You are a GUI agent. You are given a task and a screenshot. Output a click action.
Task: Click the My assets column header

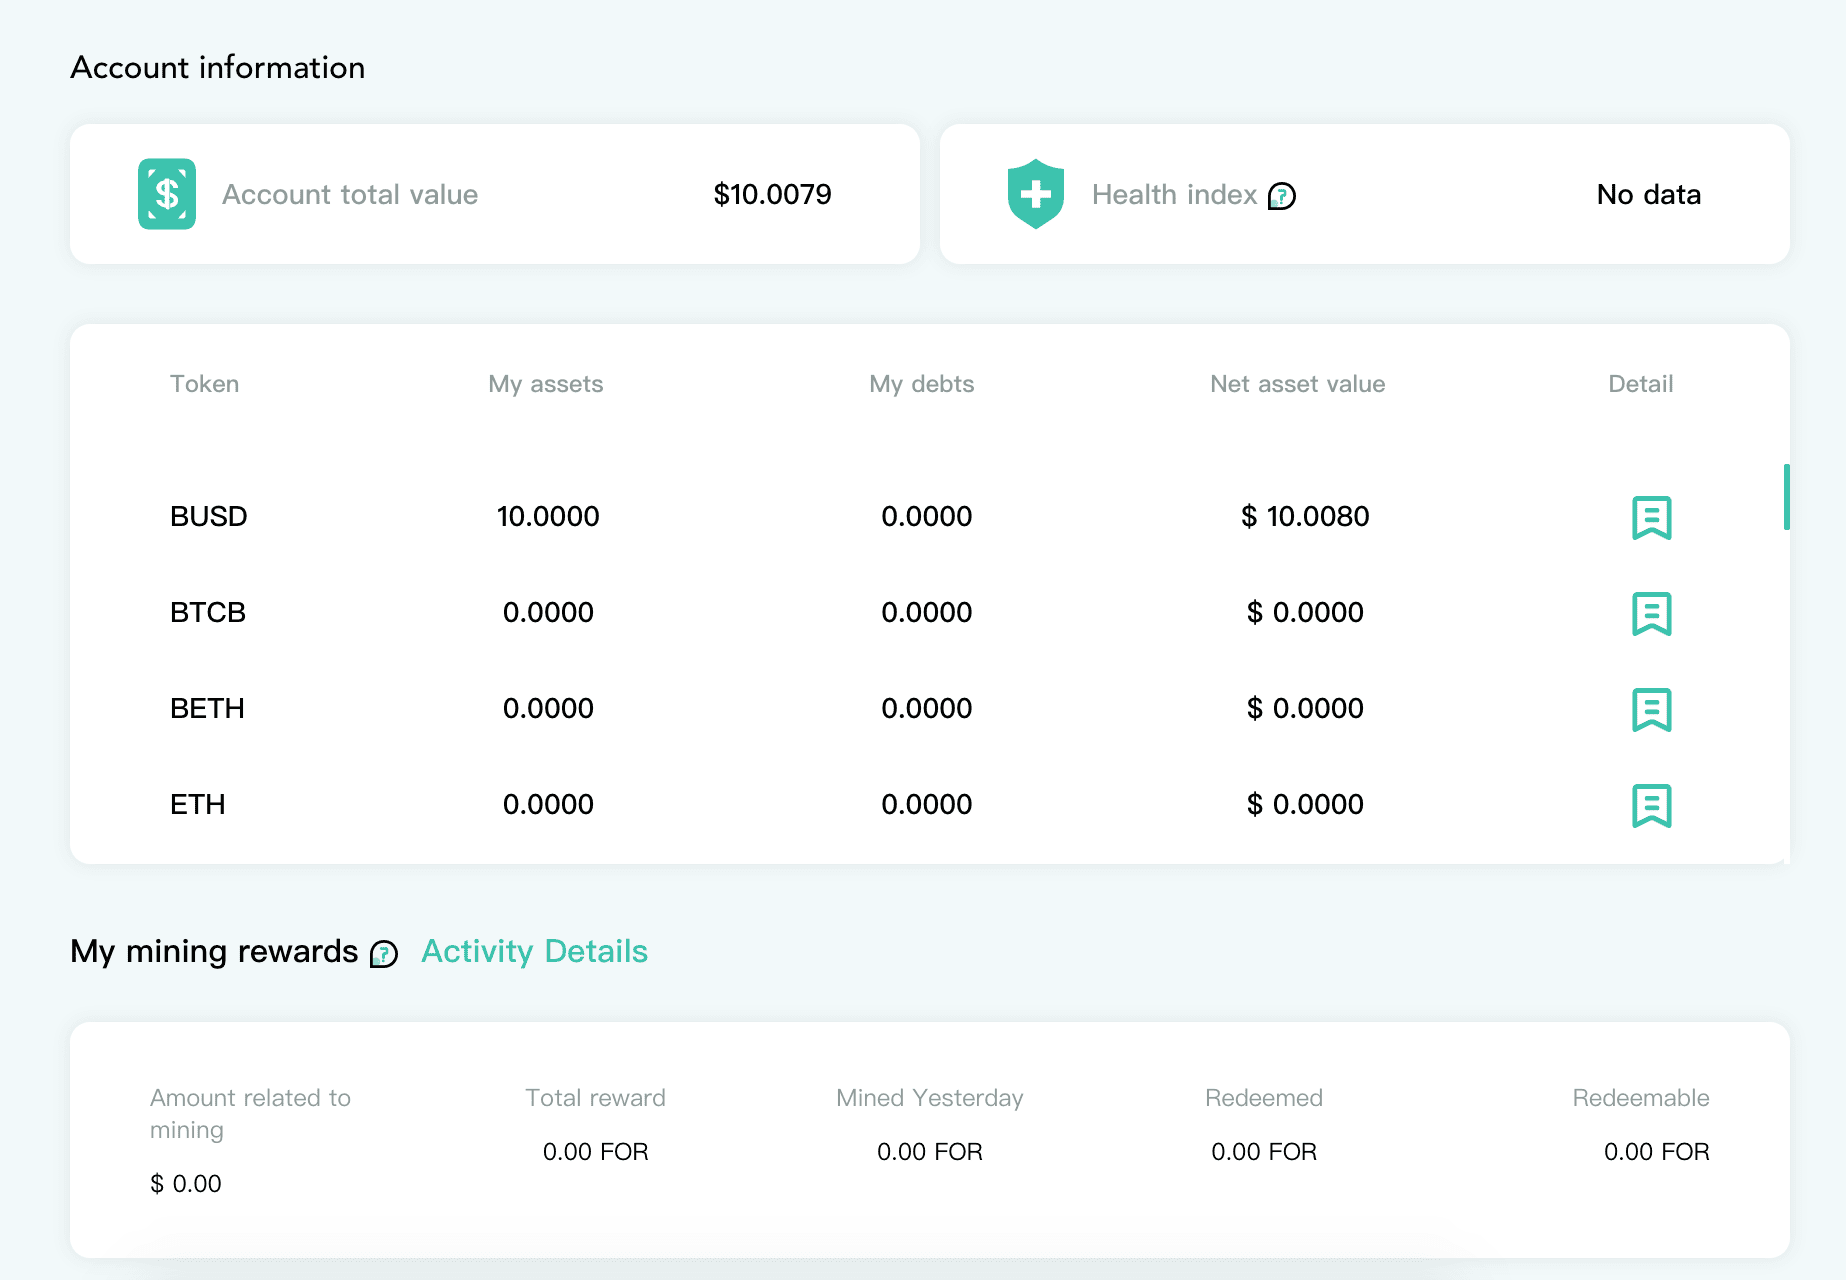546,384
